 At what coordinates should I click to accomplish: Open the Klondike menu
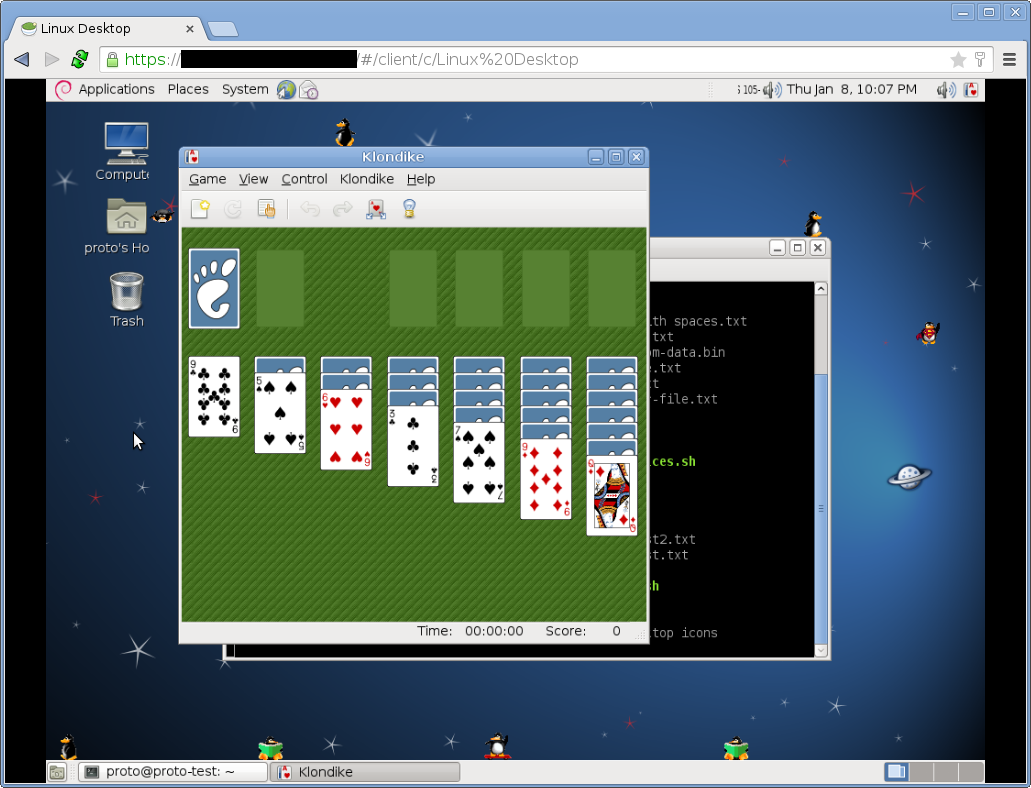[366, 179]
